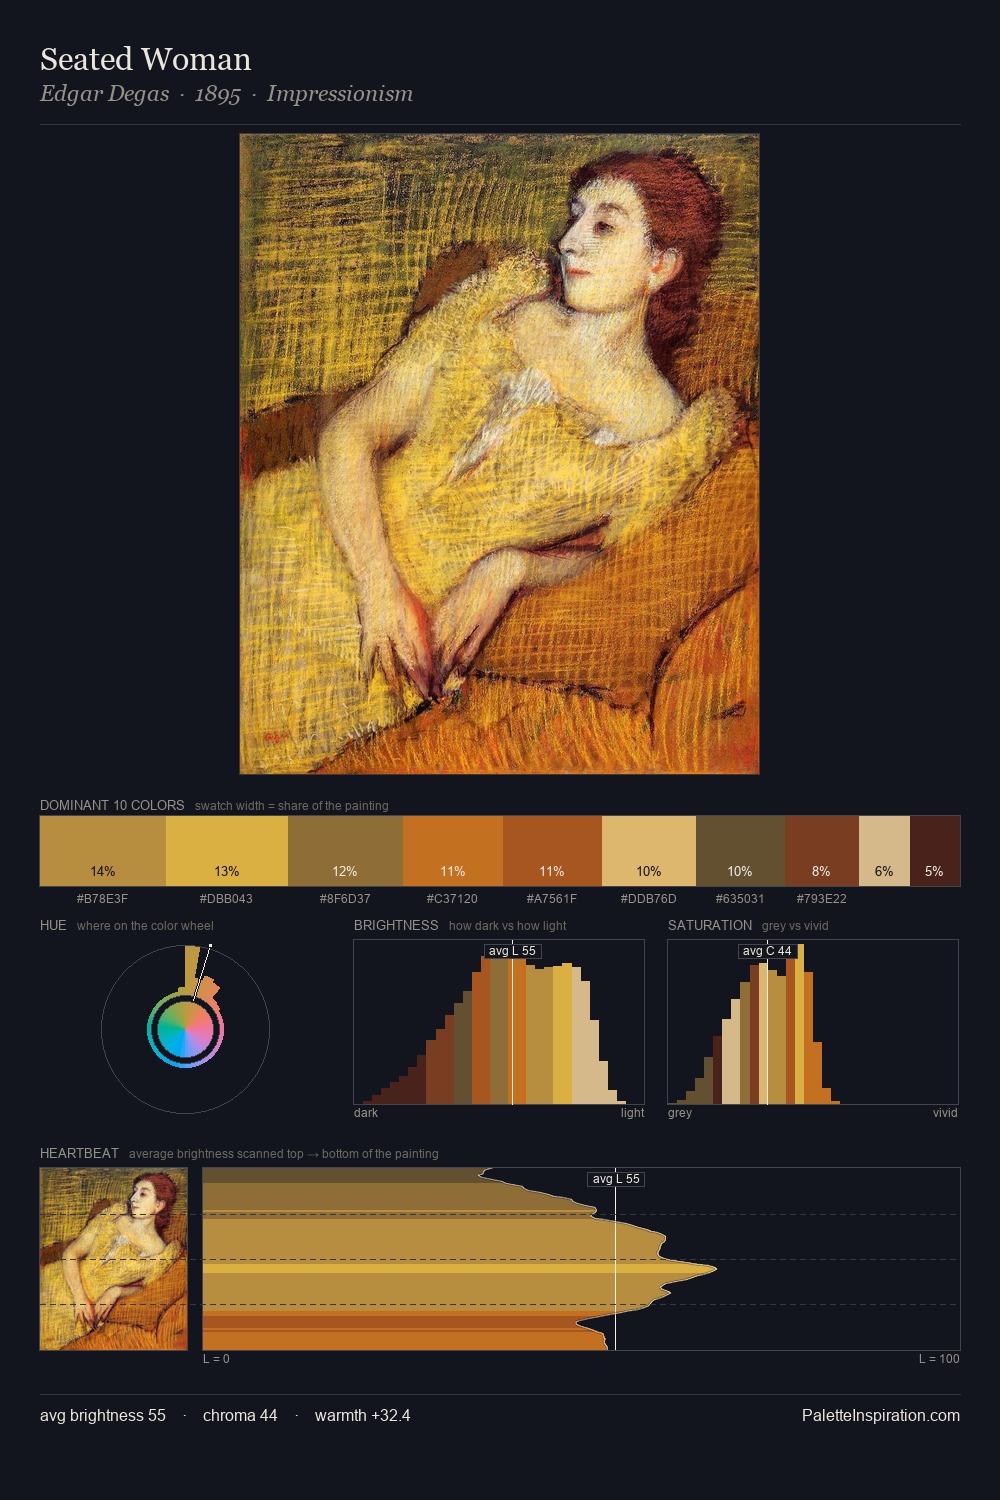Click the L = 100 axis label
The width and height of the screenshot is (1000, 1500).
coord(939,1359)
